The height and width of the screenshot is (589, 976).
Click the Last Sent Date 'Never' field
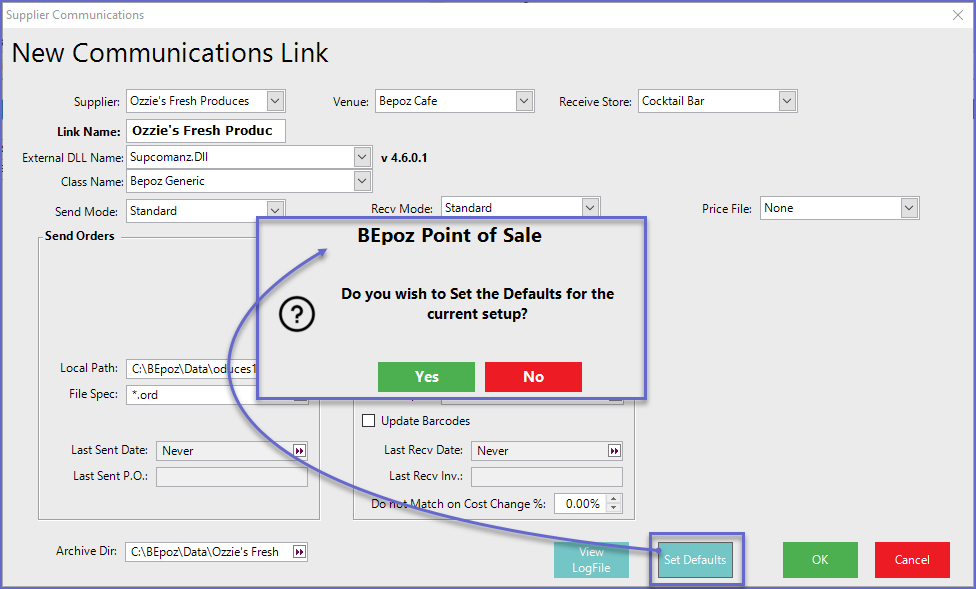pyautogui.click(x=225, y=451)
